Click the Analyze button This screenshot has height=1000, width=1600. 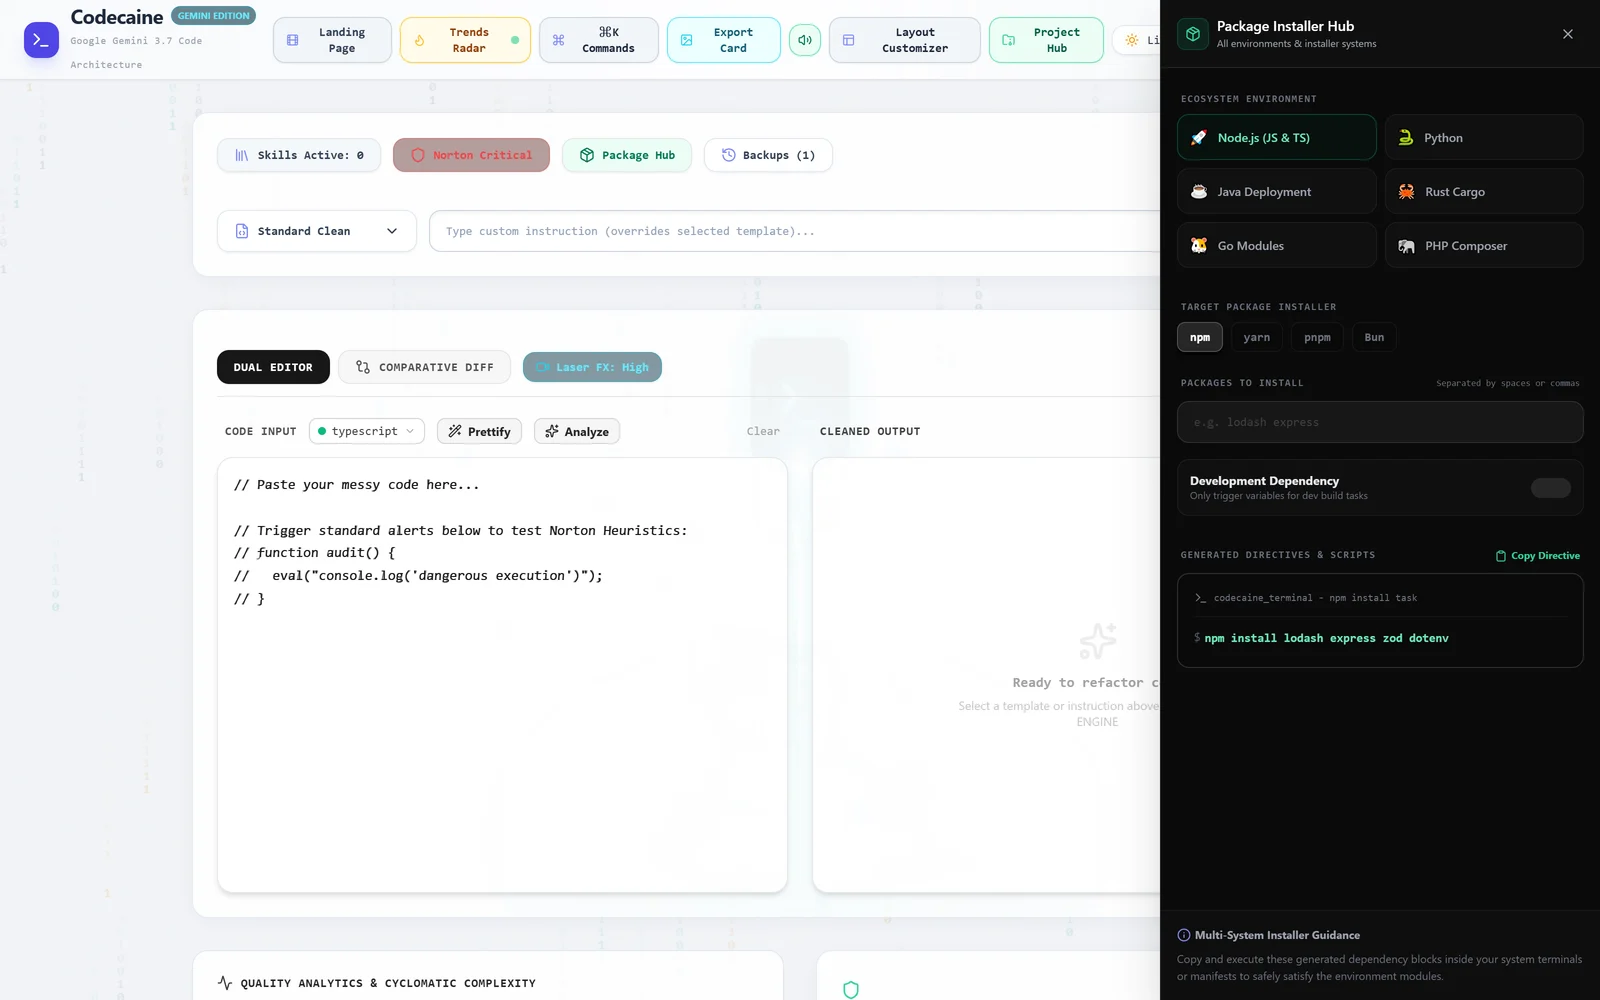[x=577, y=431]
